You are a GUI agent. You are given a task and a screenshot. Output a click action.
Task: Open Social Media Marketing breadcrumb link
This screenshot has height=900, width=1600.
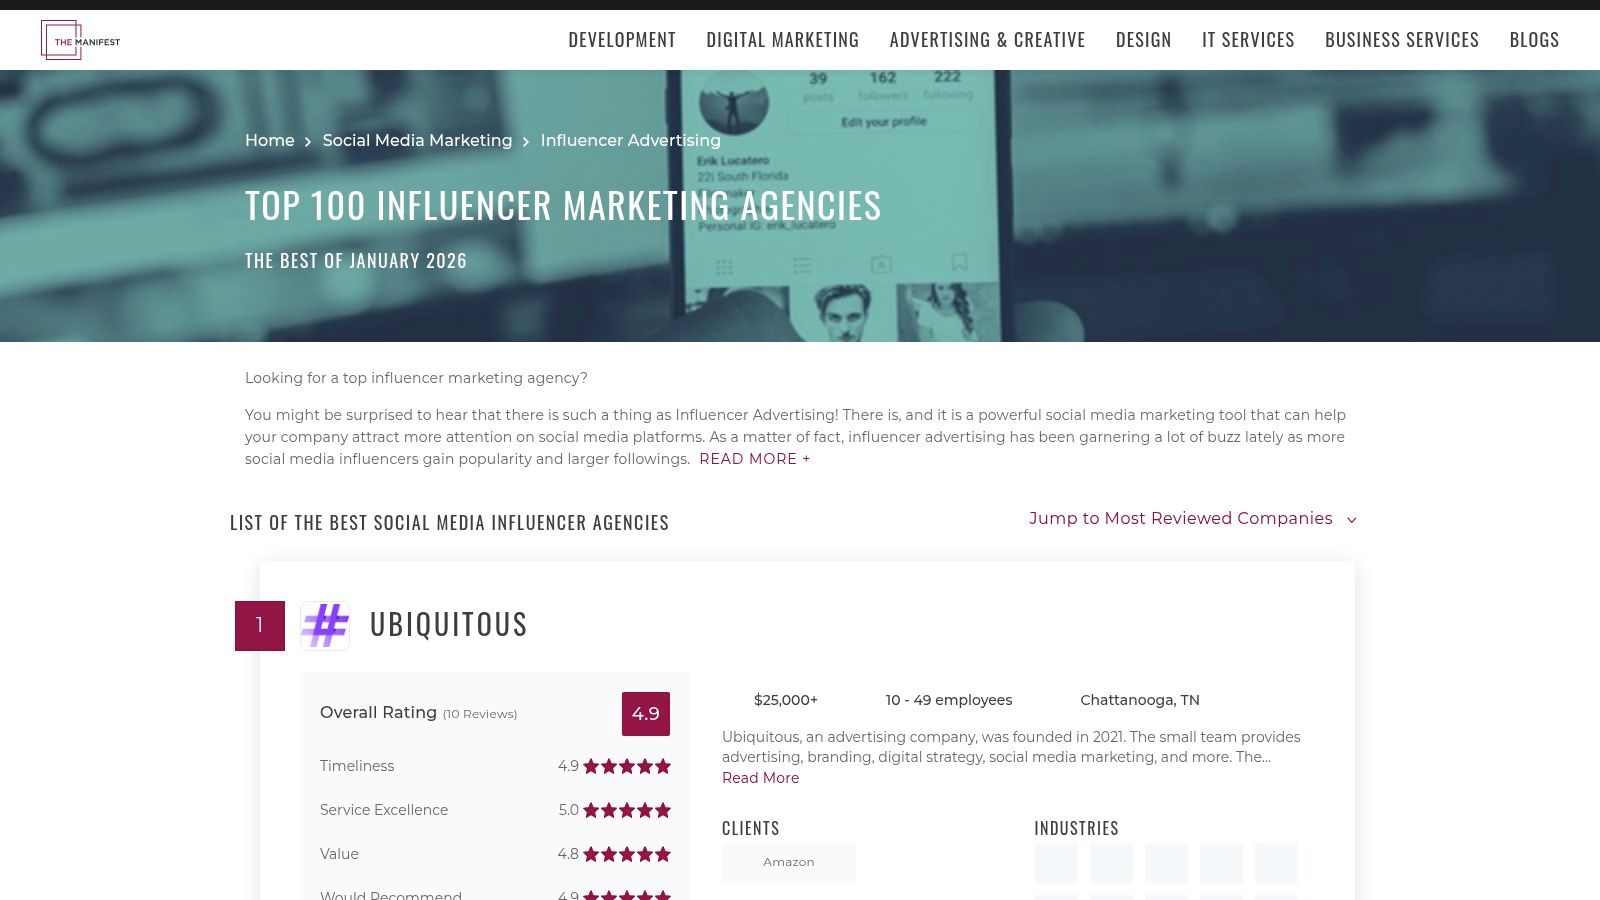coord(417,141)
